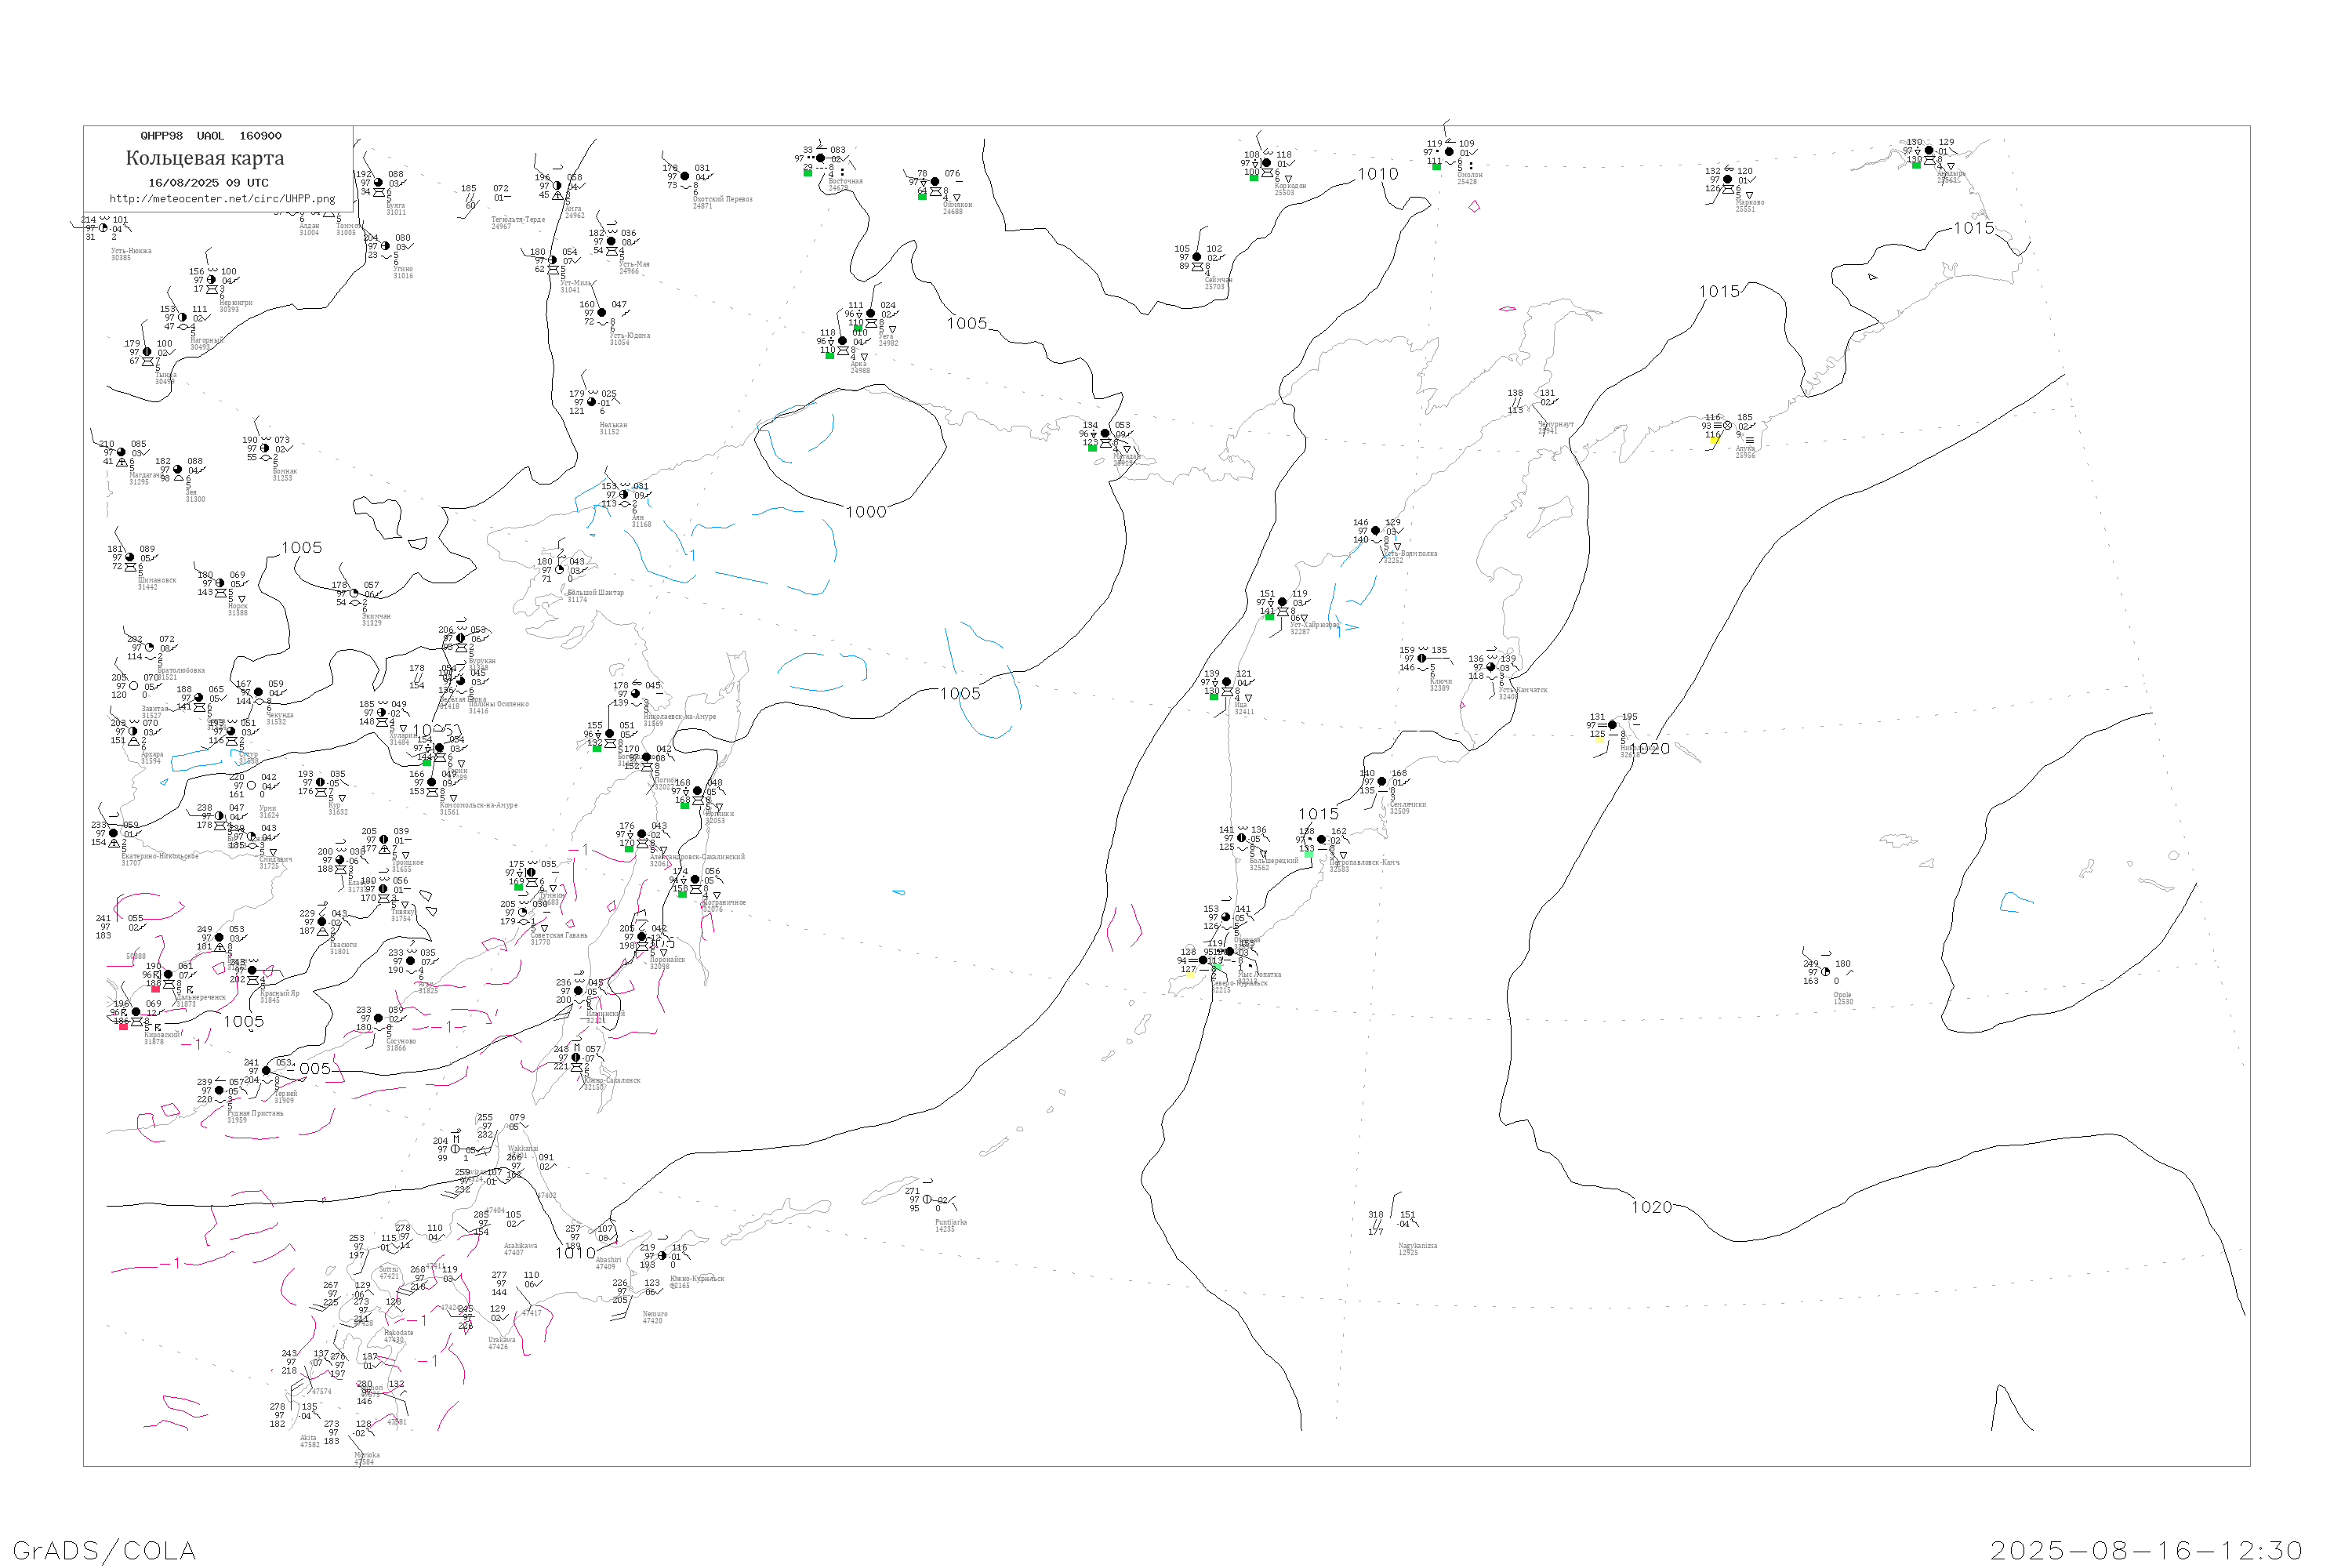Image resolution: width=2352 pixels, height=1568 pixels.
Task: Click the 1000 isobar label at low center
Action: pyautogui.click(x=866, y=512)
